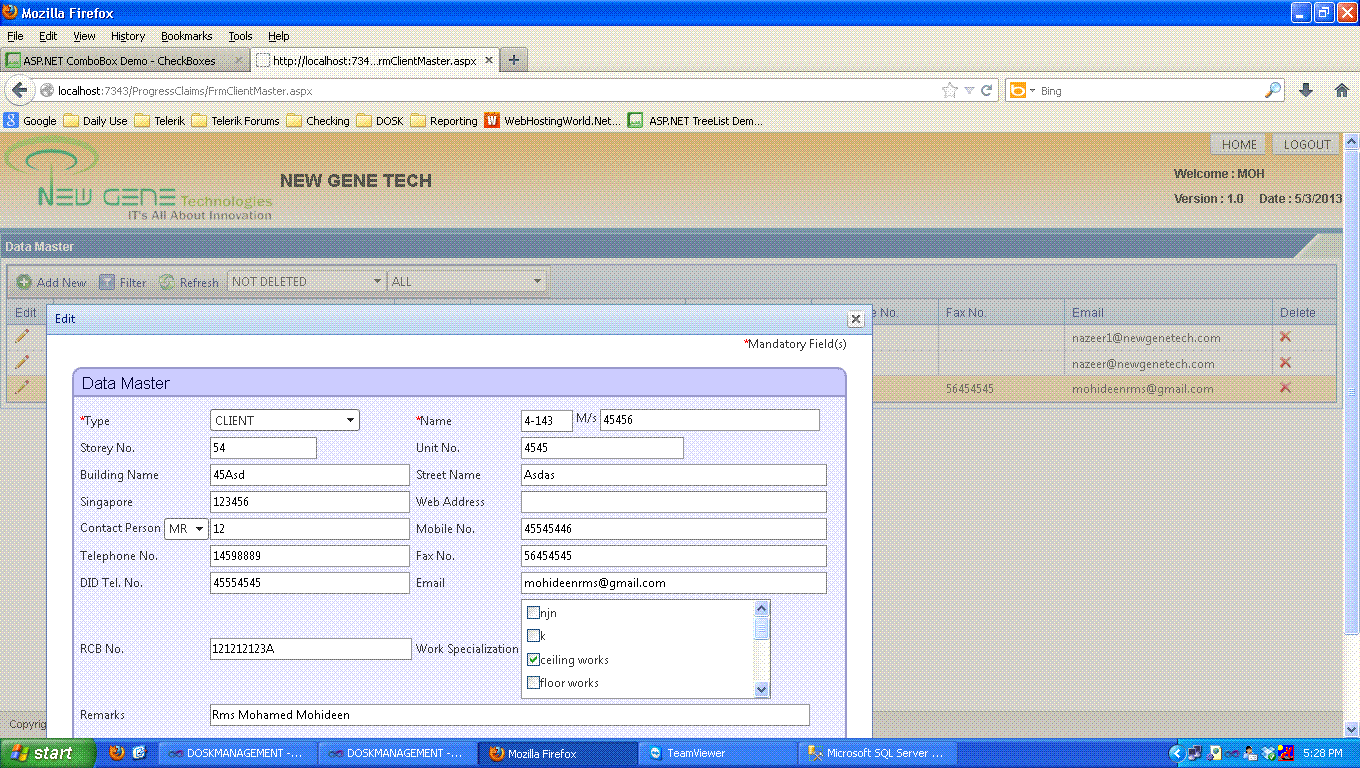
Task: Click the Mobile No. input field
Action: click(674, 528)
